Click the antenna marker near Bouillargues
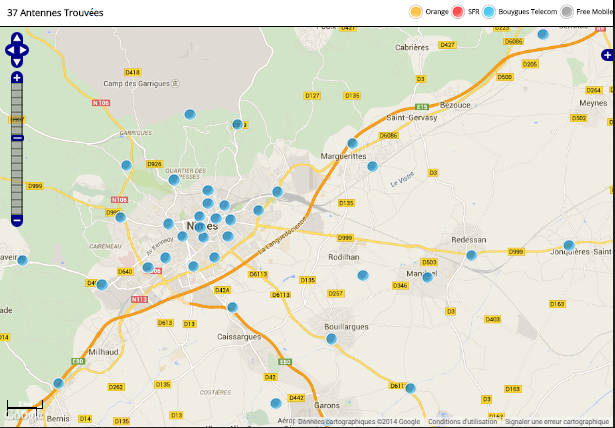The height and width of the screenshot is (428, 615). click(332, 339)
